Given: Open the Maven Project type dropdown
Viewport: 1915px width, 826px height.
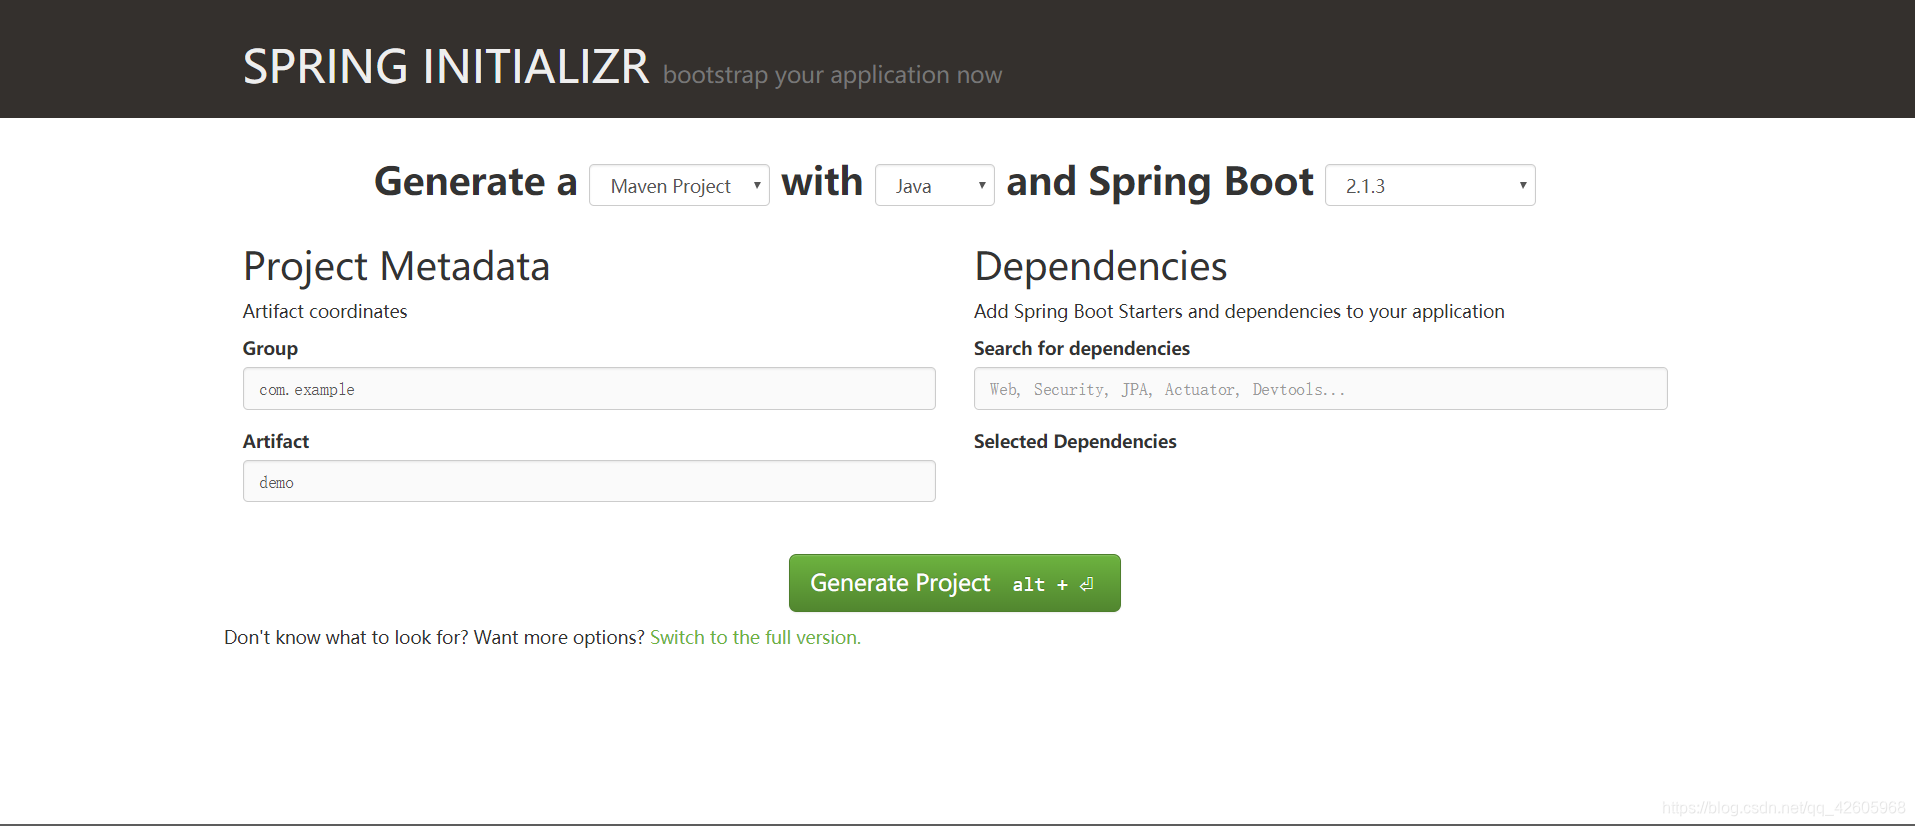Looking at the screenshot, I should coord(679,185).
